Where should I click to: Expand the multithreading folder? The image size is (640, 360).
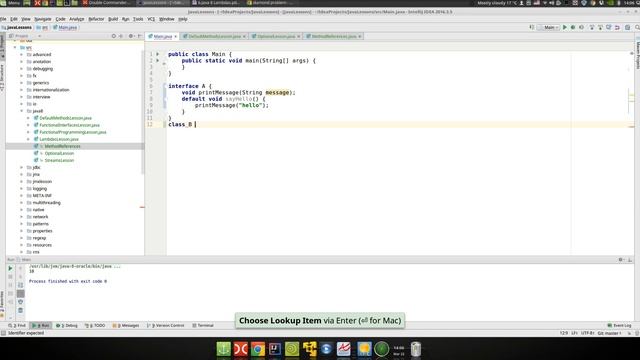[x=22, y=202]
